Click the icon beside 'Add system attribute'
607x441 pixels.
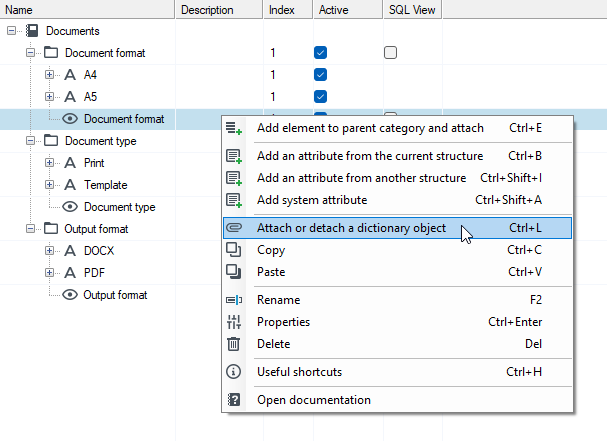[234, 200]
